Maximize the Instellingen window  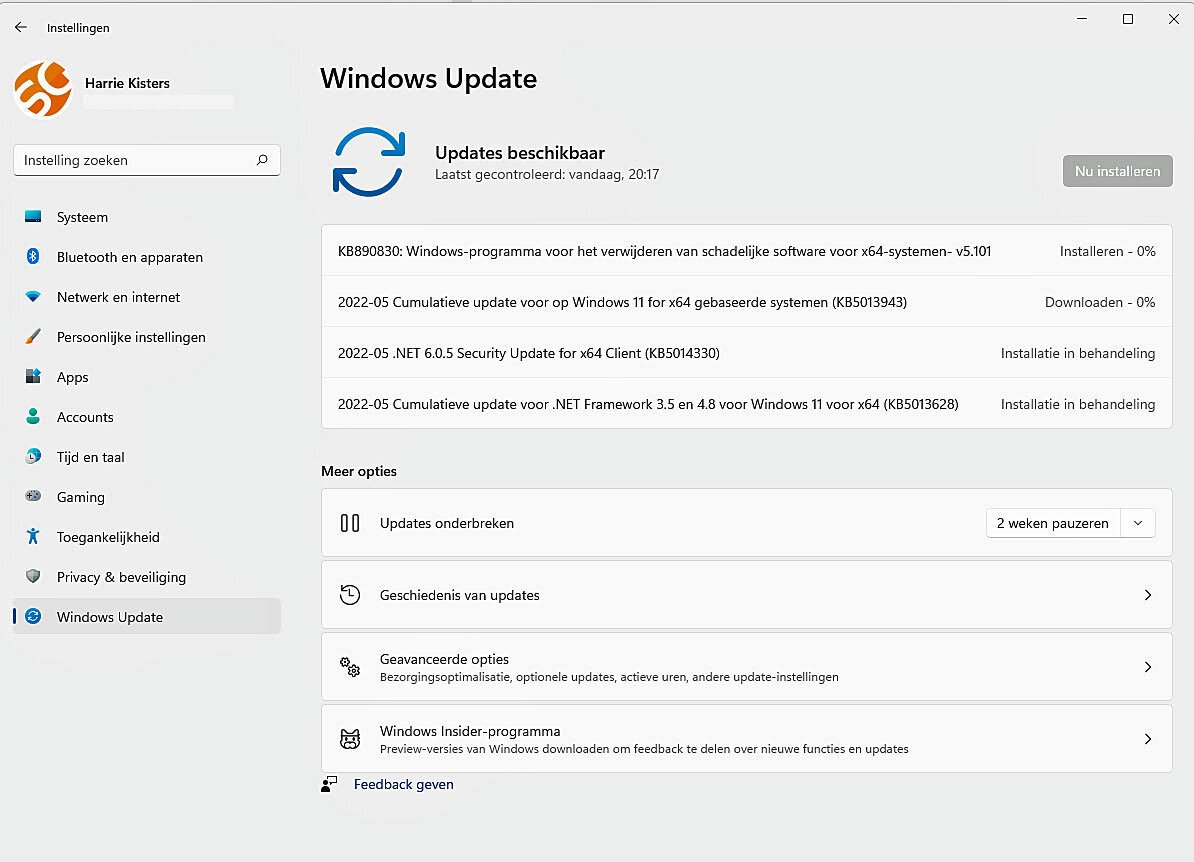(x=1128, y=19)
